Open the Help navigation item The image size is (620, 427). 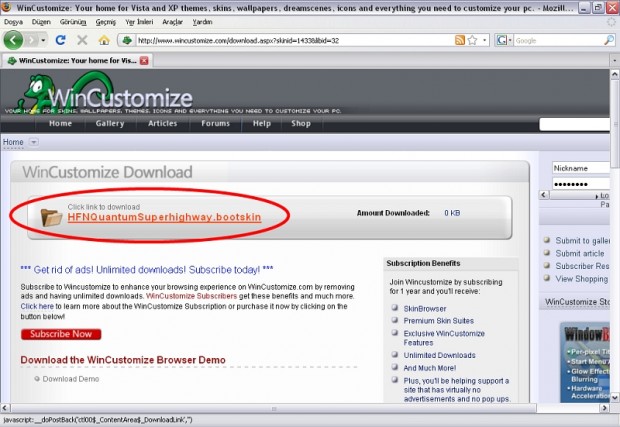point(262,123)
